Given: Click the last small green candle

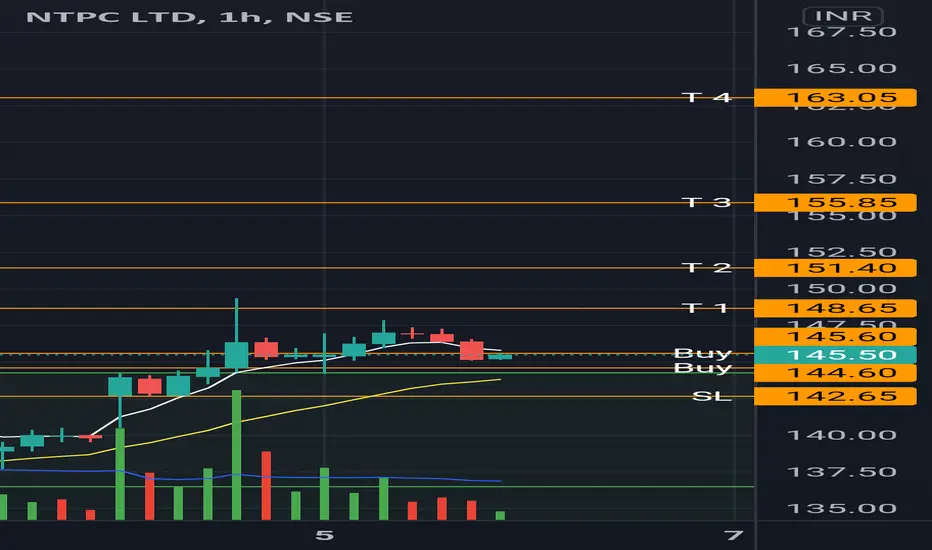Looking at the screenshot, I should 500,357.
